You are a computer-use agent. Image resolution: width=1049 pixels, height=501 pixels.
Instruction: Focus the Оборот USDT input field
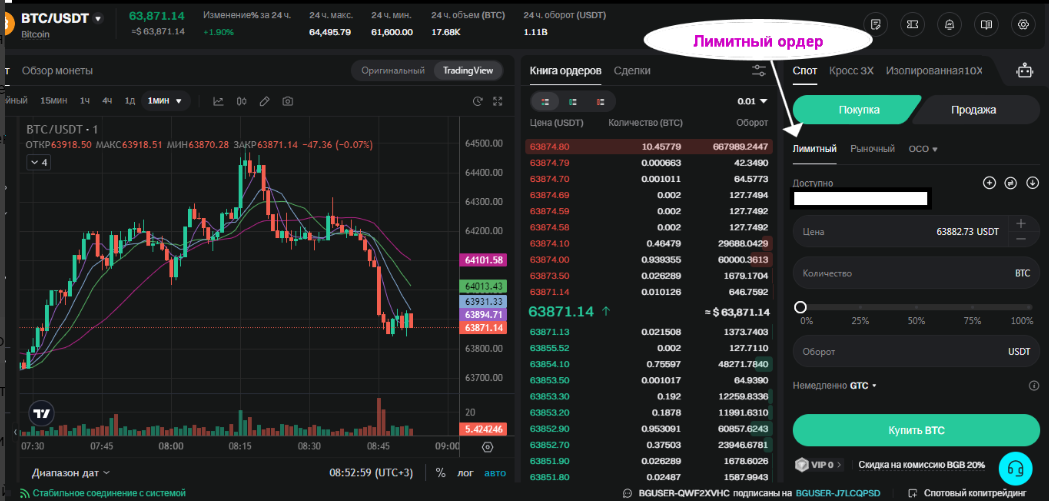tap(917, 352)
